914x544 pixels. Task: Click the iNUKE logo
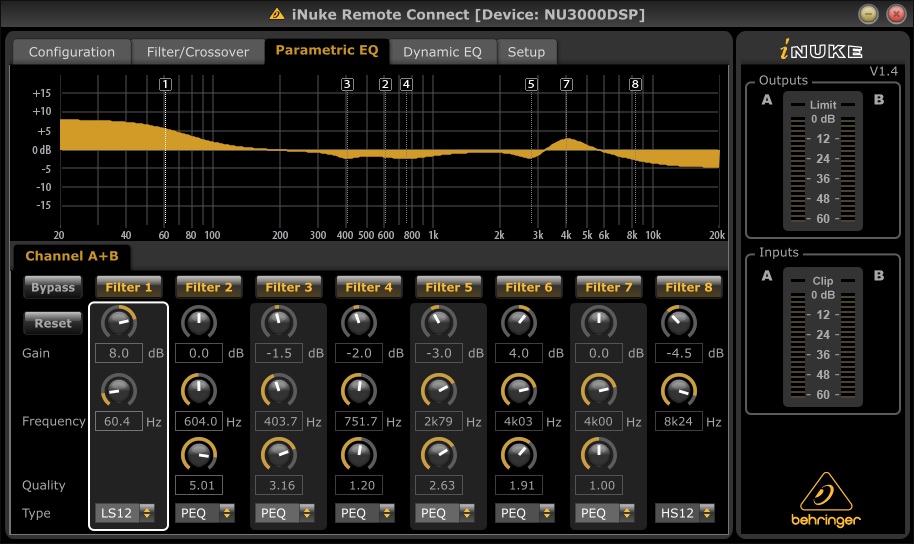(x=821, y=50)
